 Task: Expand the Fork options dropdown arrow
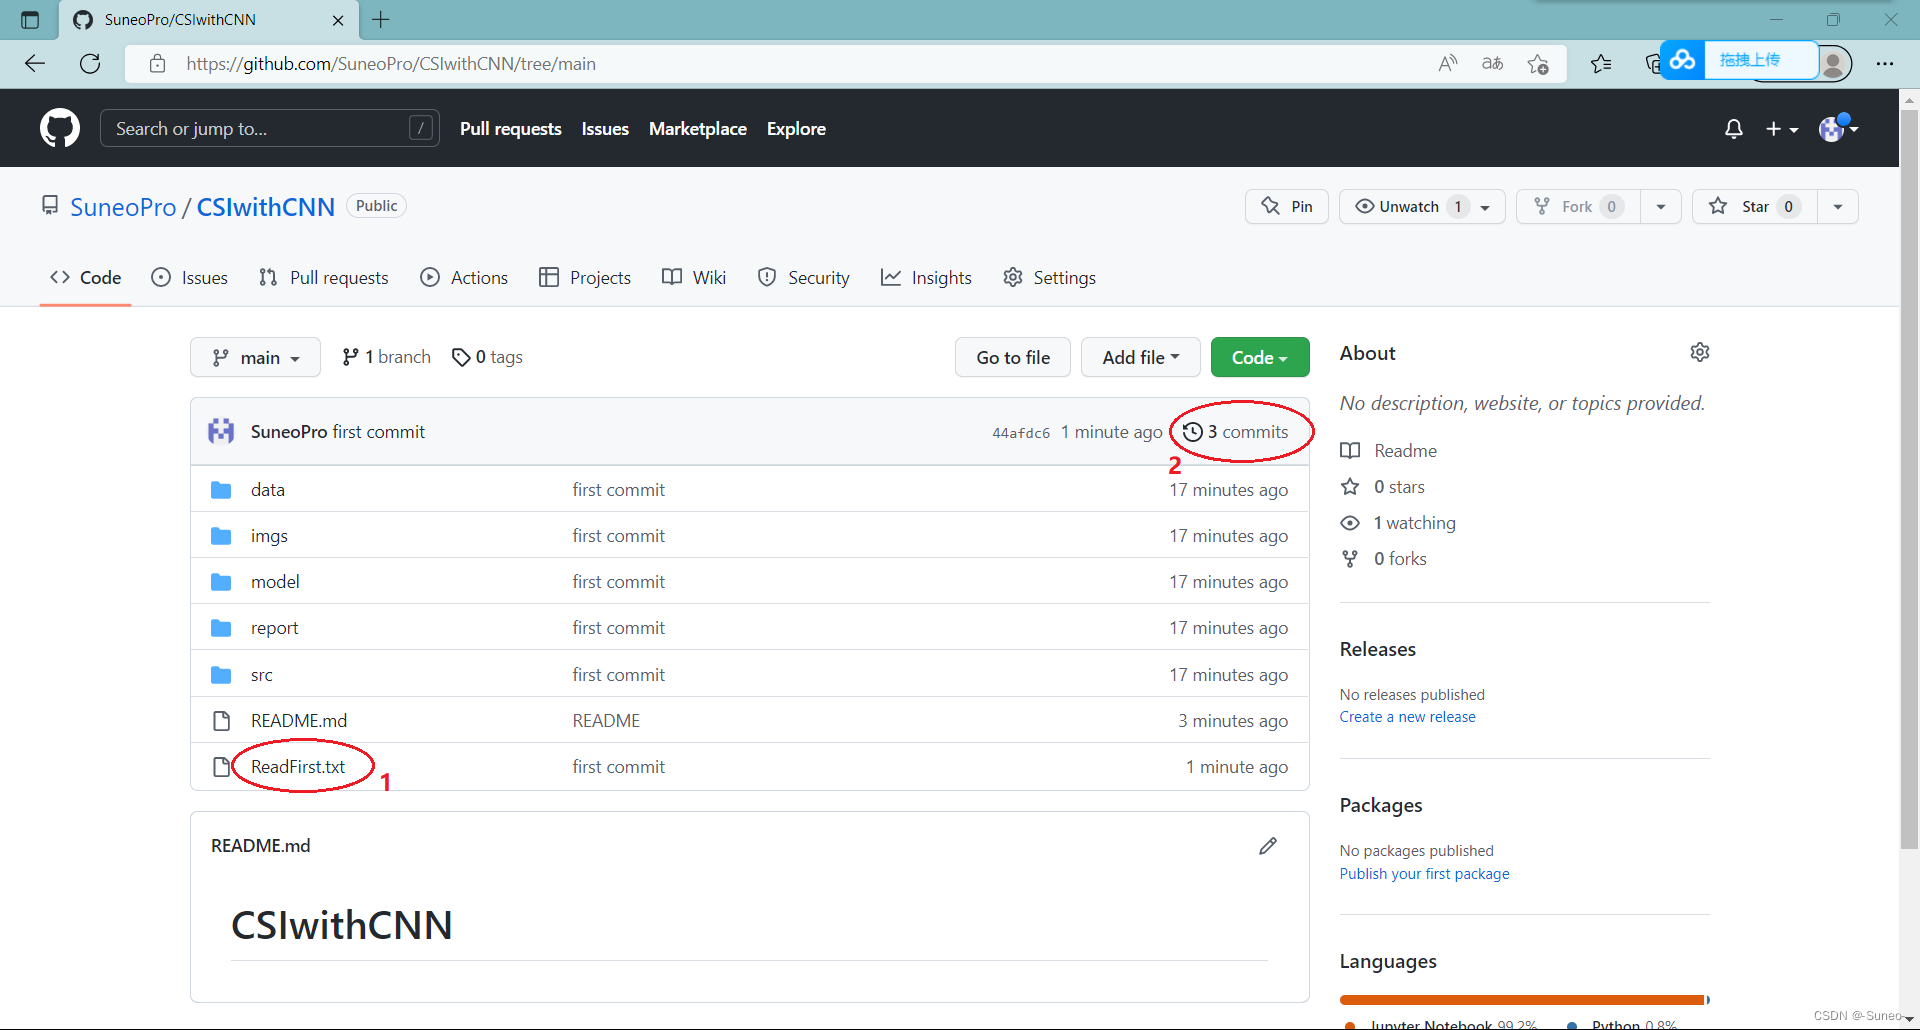(x=1661, y=206)
